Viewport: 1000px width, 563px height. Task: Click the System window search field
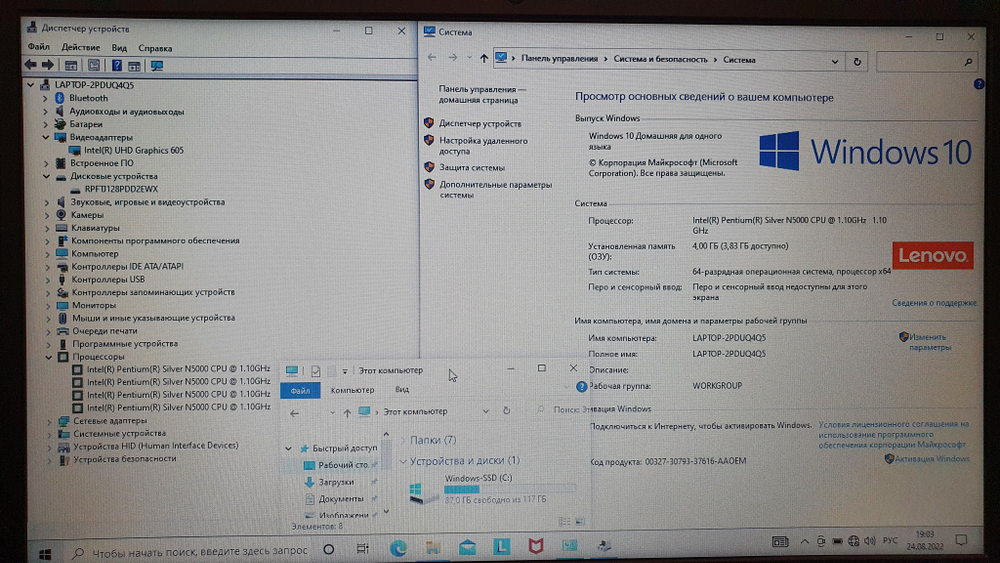click(x=926, y=61)
